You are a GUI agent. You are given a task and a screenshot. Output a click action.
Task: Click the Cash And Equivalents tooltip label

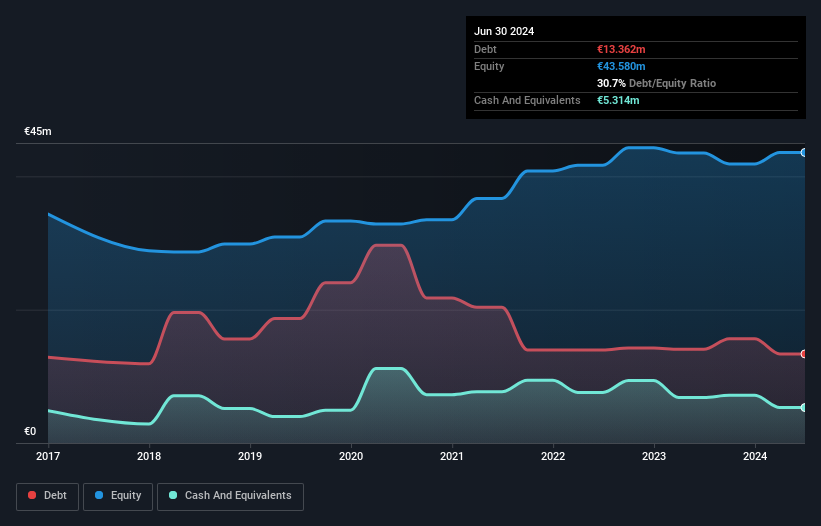[527, 100]
